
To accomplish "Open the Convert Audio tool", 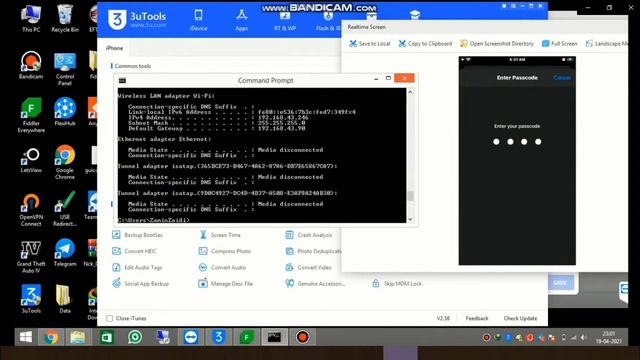I will (222, 268).
